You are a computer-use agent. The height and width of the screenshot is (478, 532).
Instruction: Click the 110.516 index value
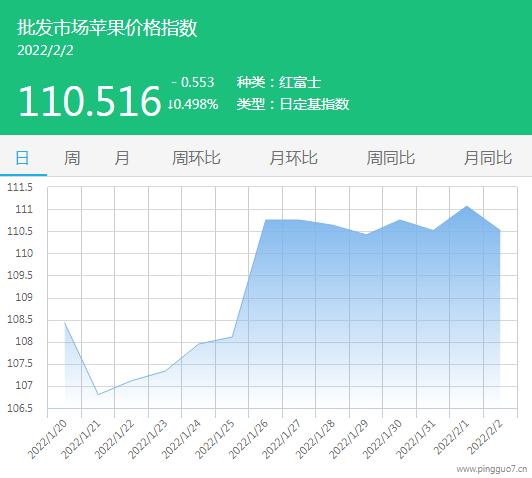tap(90, 101)
